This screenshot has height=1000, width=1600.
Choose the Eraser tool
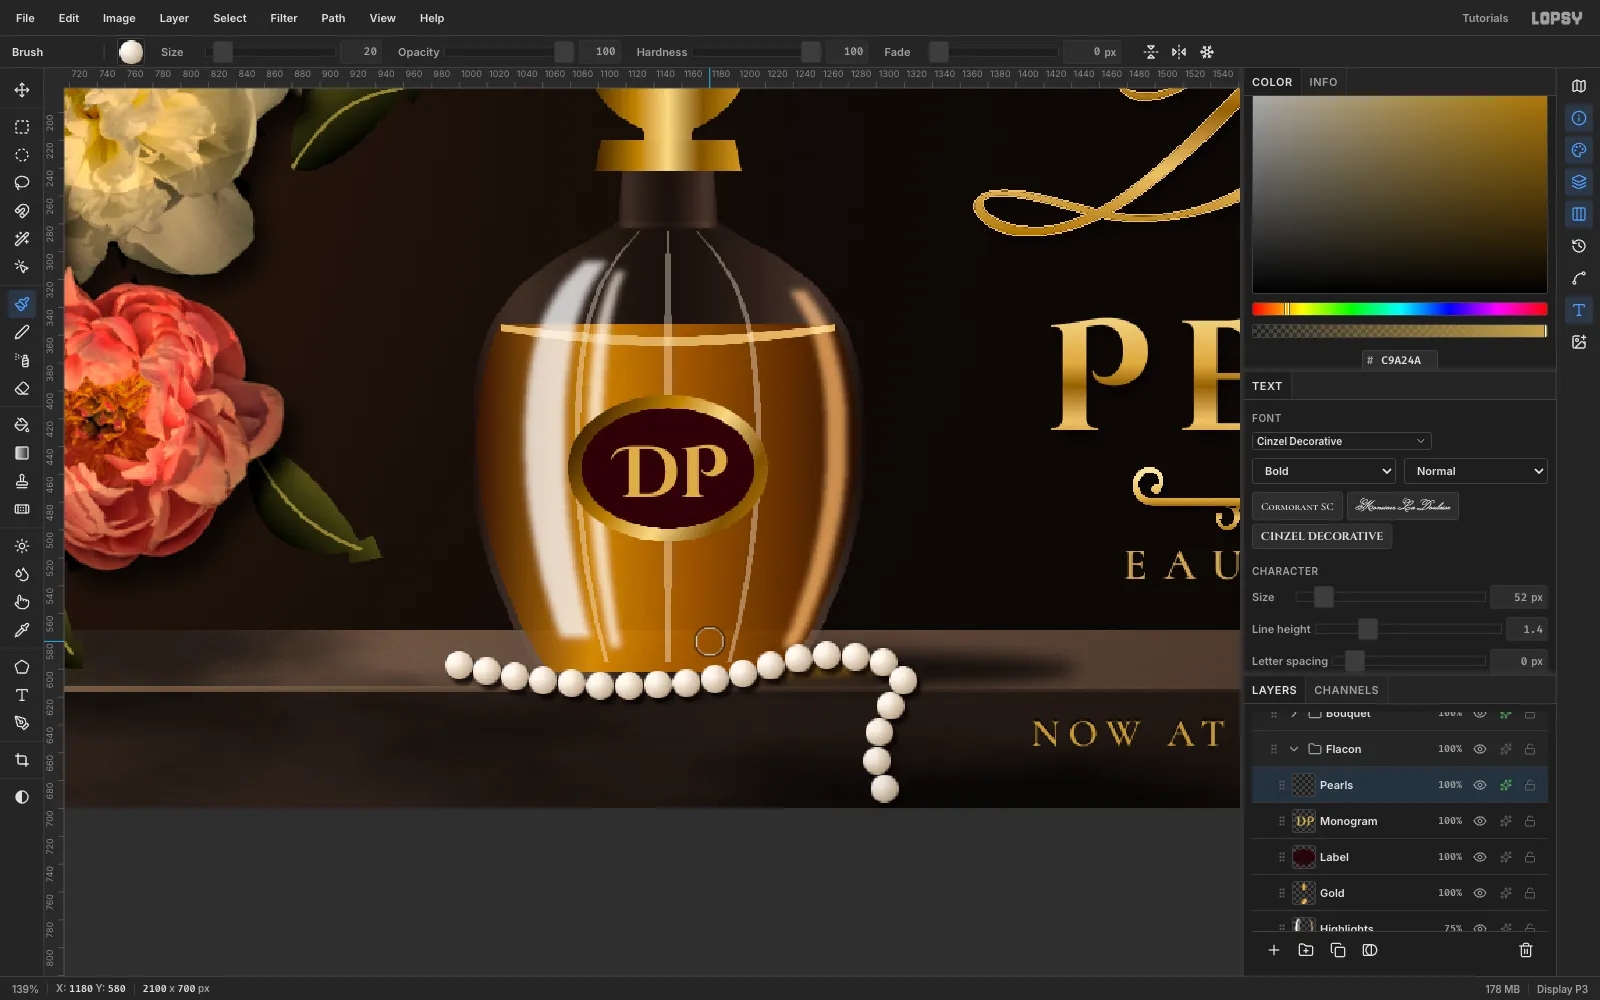point(22,388)
